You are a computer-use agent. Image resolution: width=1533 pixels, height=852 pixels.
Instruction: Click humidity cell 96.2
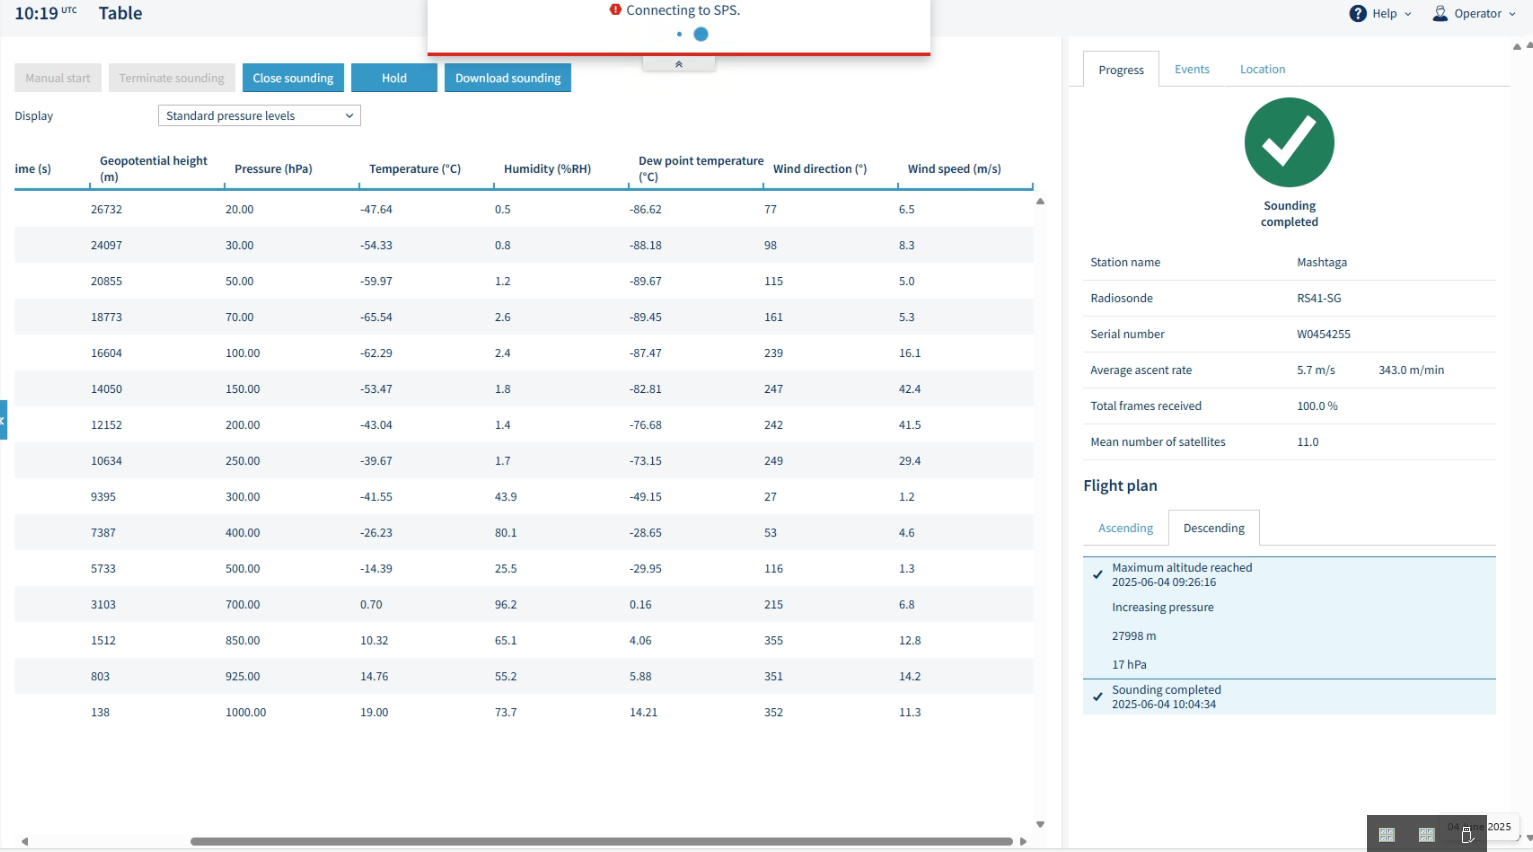click(506, 606)
